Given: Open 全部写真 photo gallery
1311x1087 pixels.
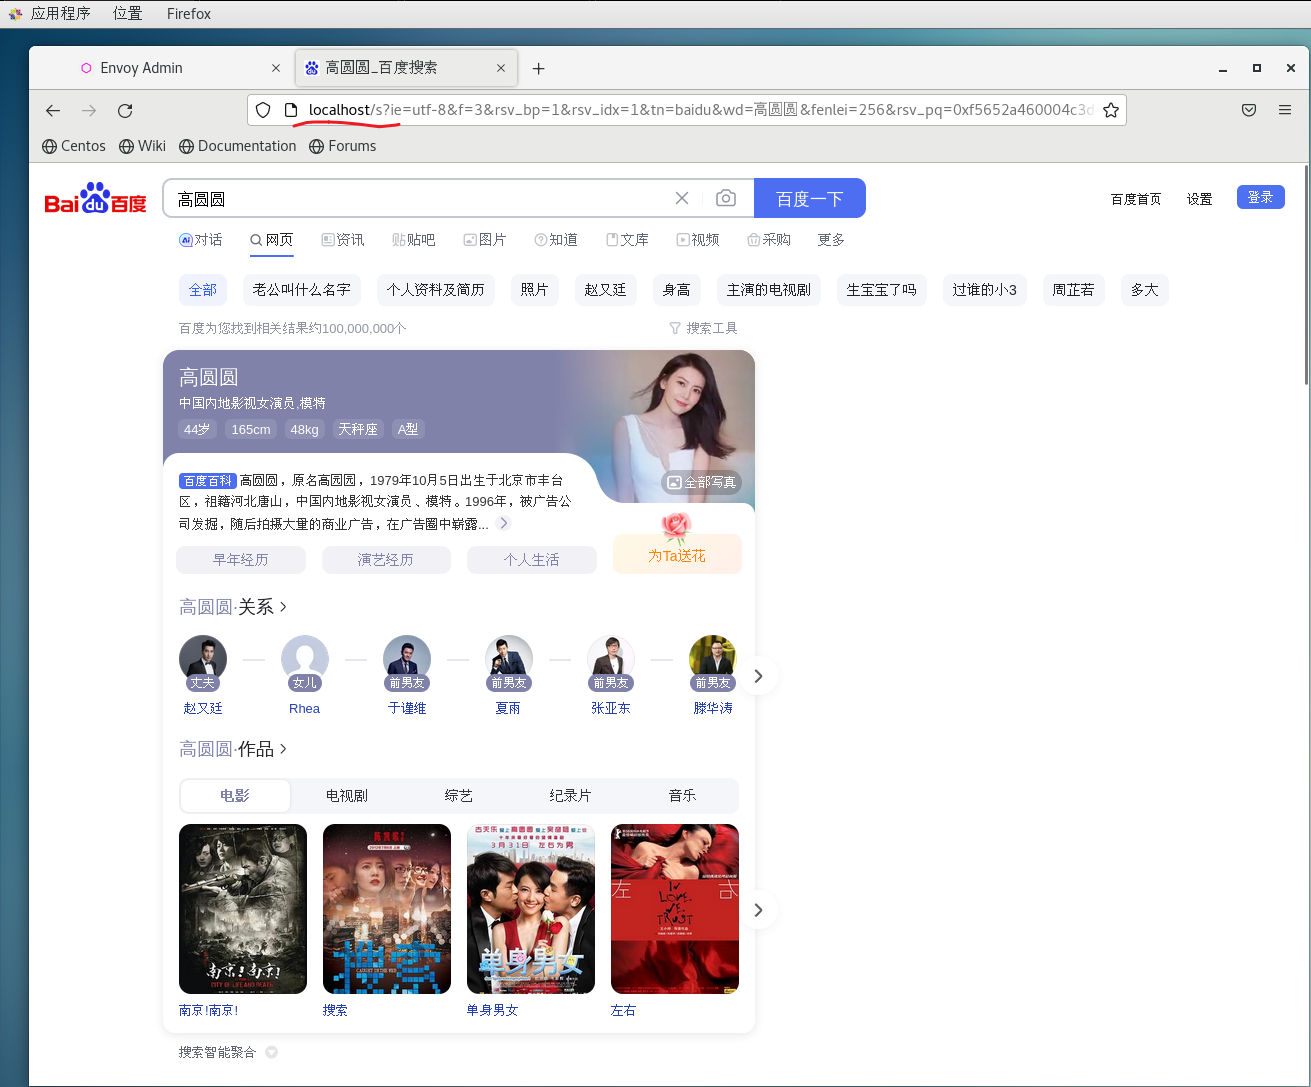Looking at the screenshot, I should (702, 482).
